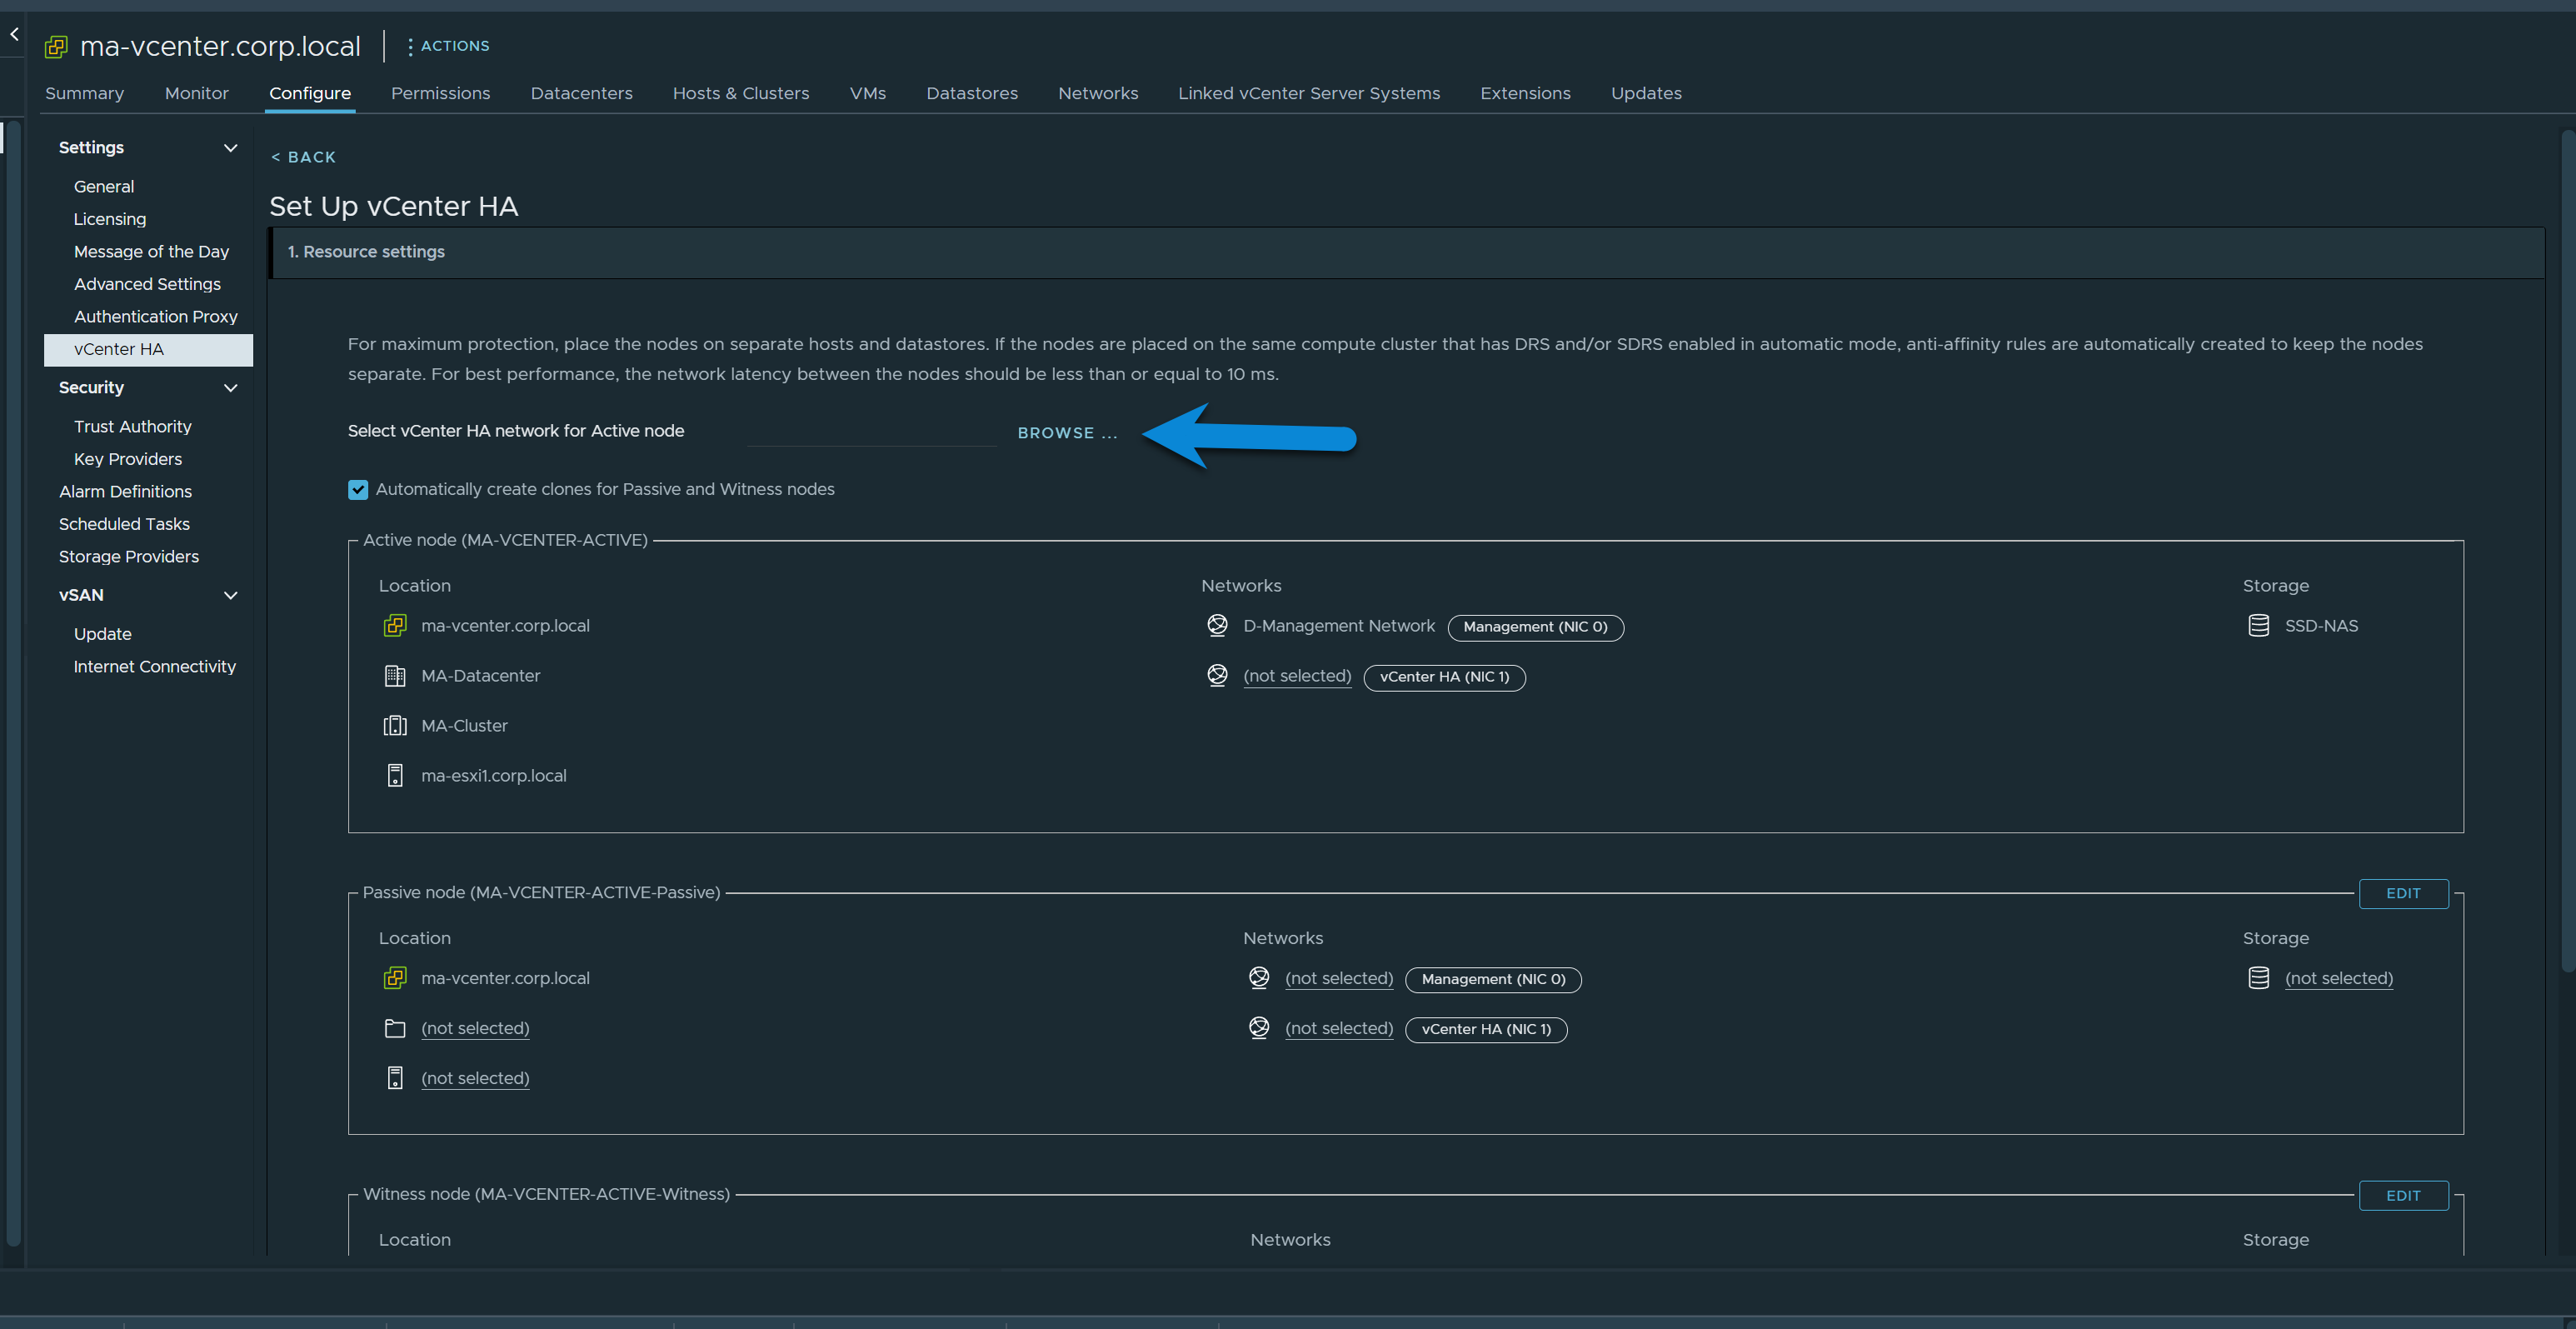Open Linked vCenter Server Systems tab

(x=1309, y=93)
